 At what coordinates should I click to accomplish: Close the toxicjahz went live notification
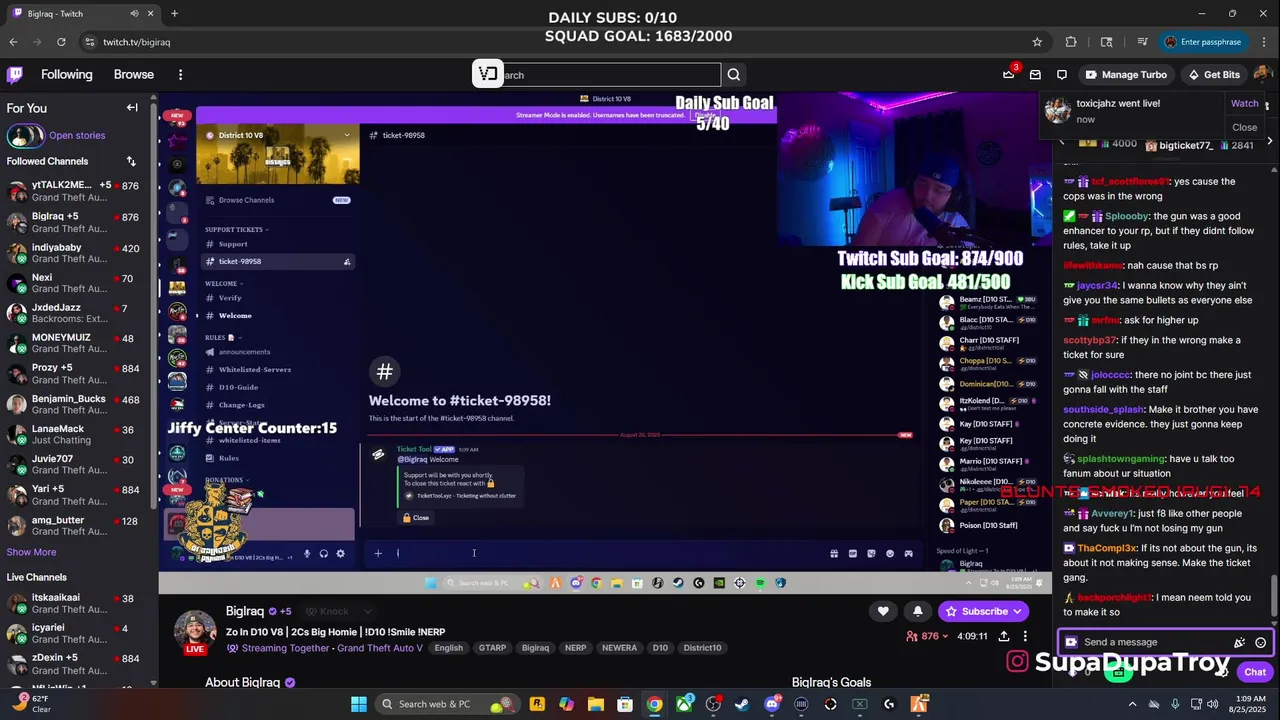[x=1245, y=127]
